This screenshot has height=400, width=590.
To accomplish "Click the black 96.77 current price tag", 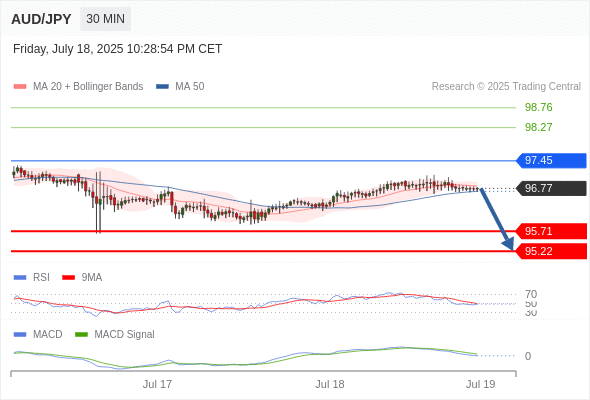I will click(551, 188).
